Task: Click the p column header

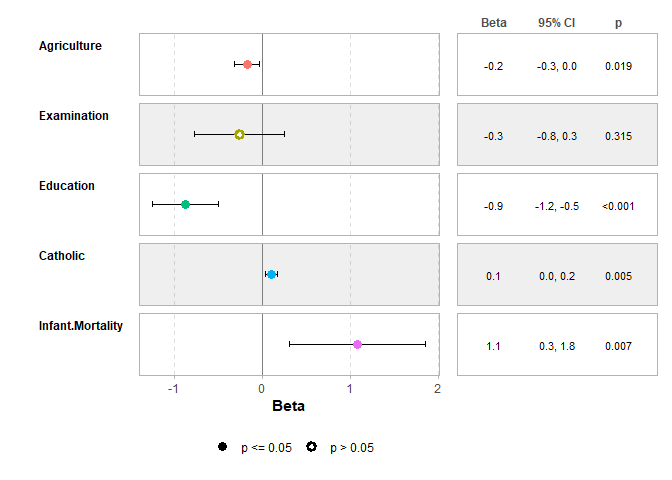Action: [x=618, y=22]
